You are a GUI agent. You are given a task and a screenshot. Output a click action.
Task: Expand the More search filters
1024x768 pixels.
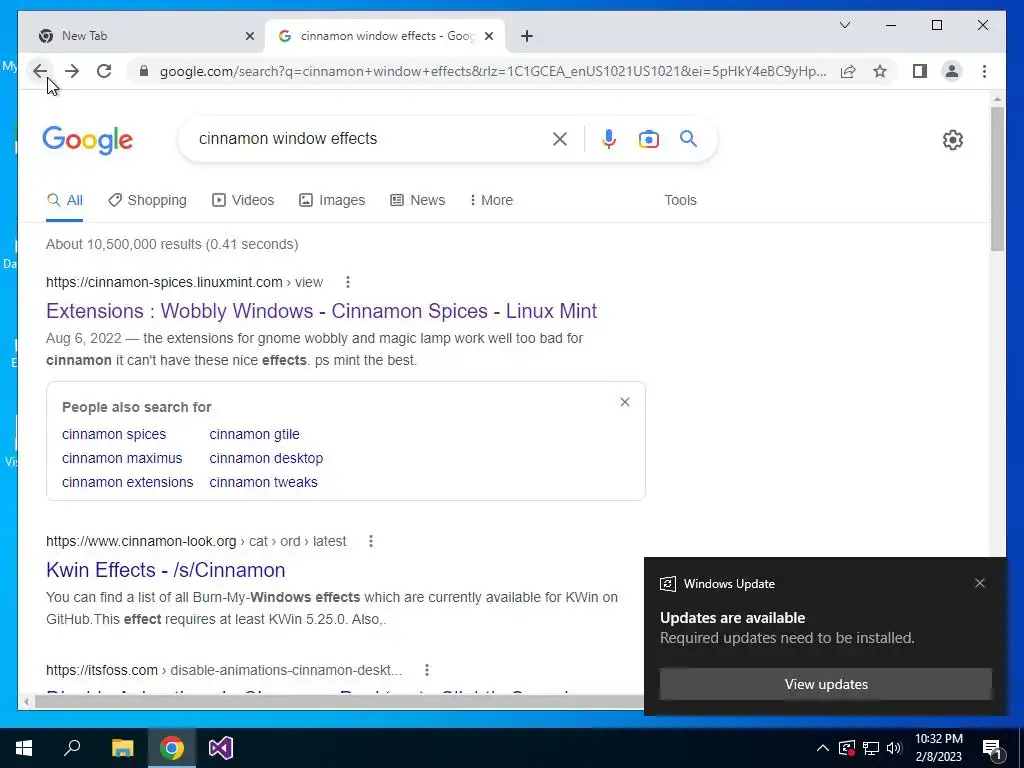click(491, 200)
